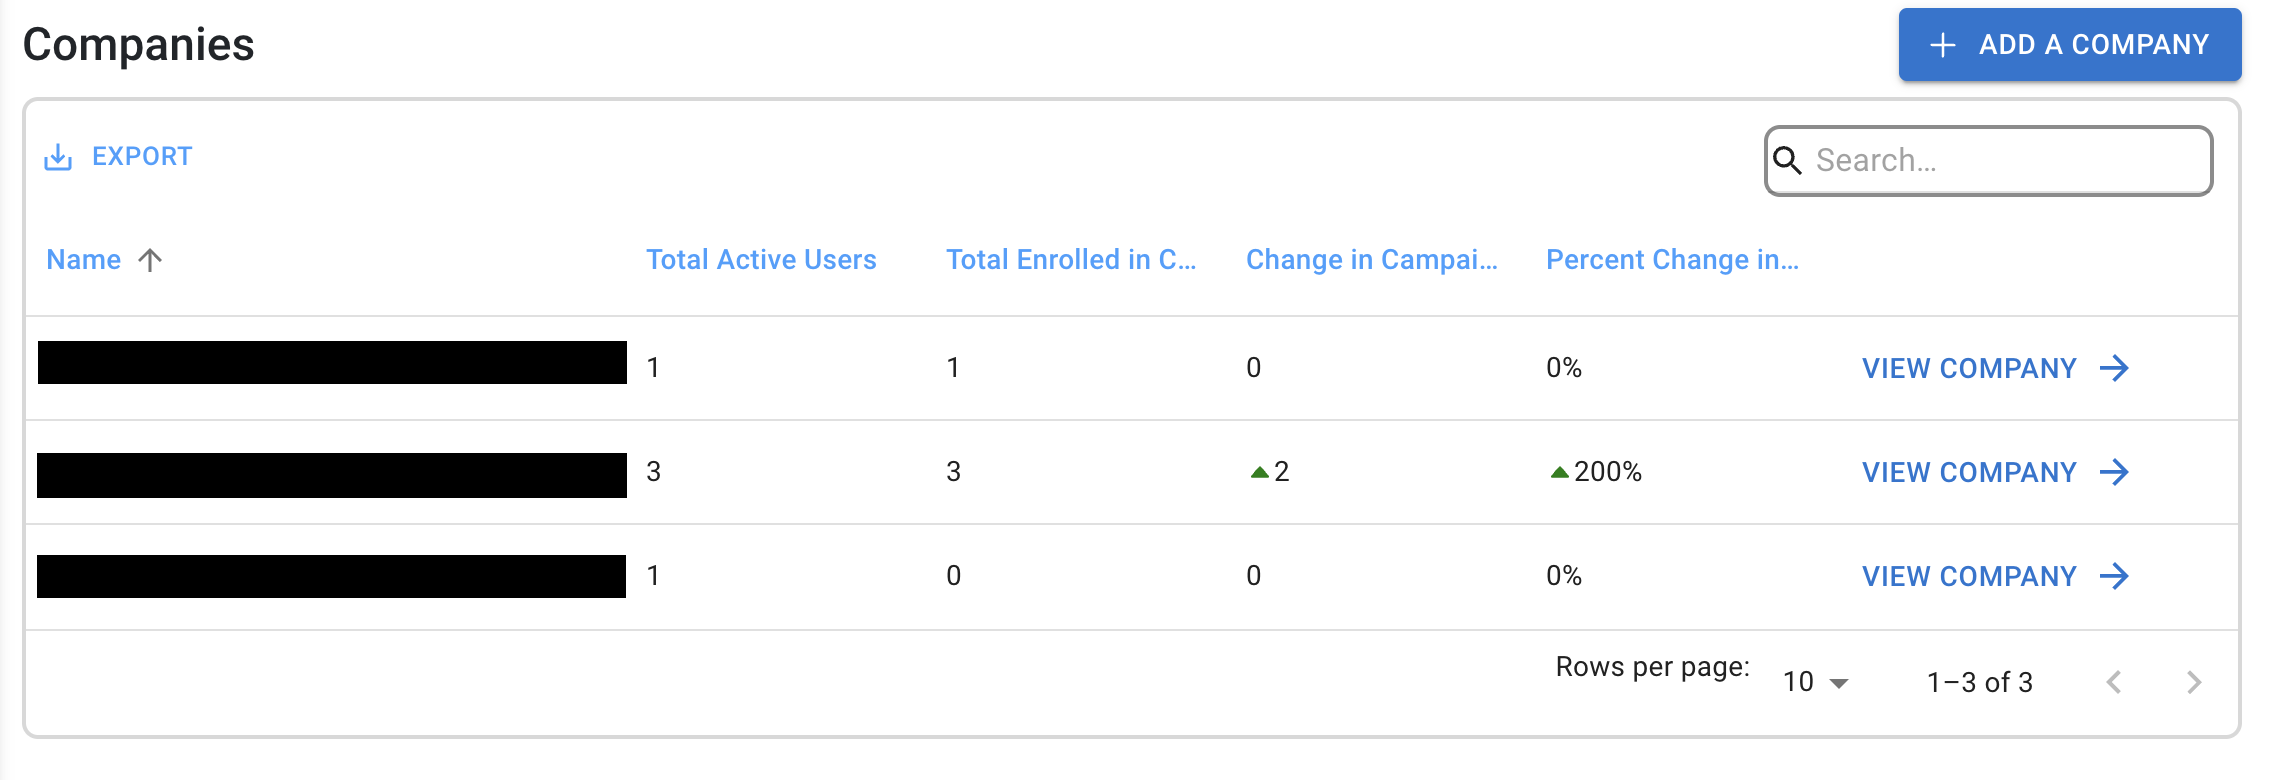Click the arrow icon in second row
Screen dimensions: 2272x780
click(2114, 472)
